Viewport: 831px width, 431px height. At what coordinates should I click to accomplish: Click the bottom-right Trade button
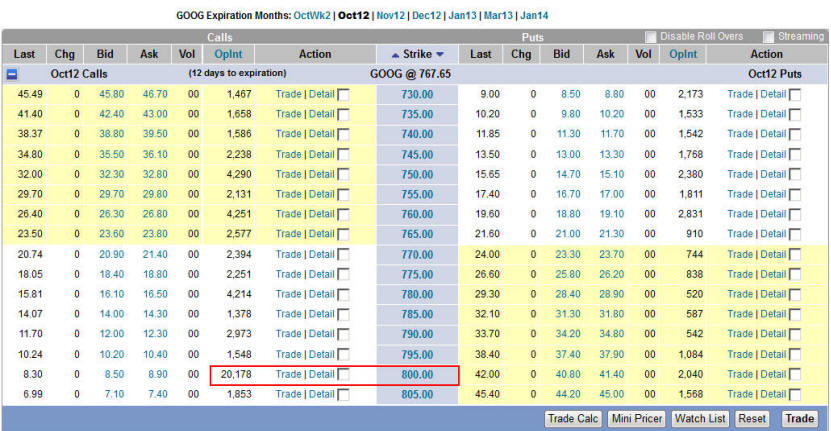[799, 419]
